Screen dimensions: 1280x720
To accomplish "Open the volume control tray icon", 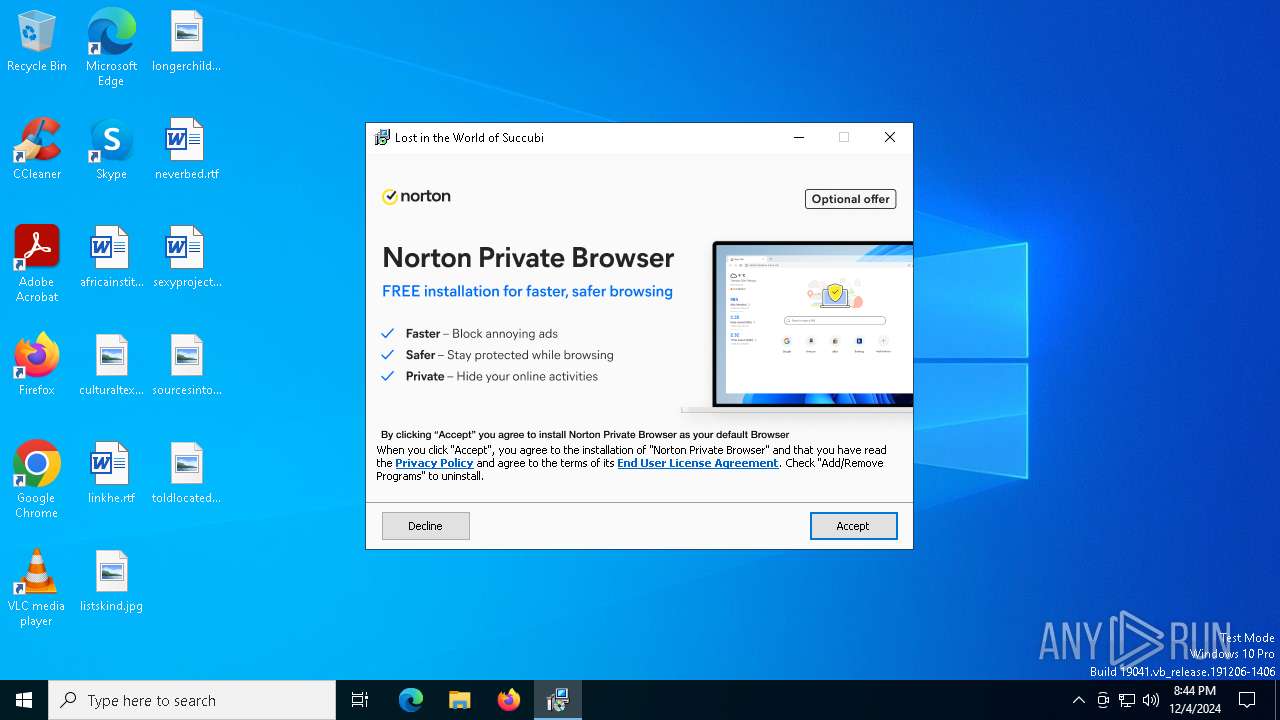I will 1151,700.
